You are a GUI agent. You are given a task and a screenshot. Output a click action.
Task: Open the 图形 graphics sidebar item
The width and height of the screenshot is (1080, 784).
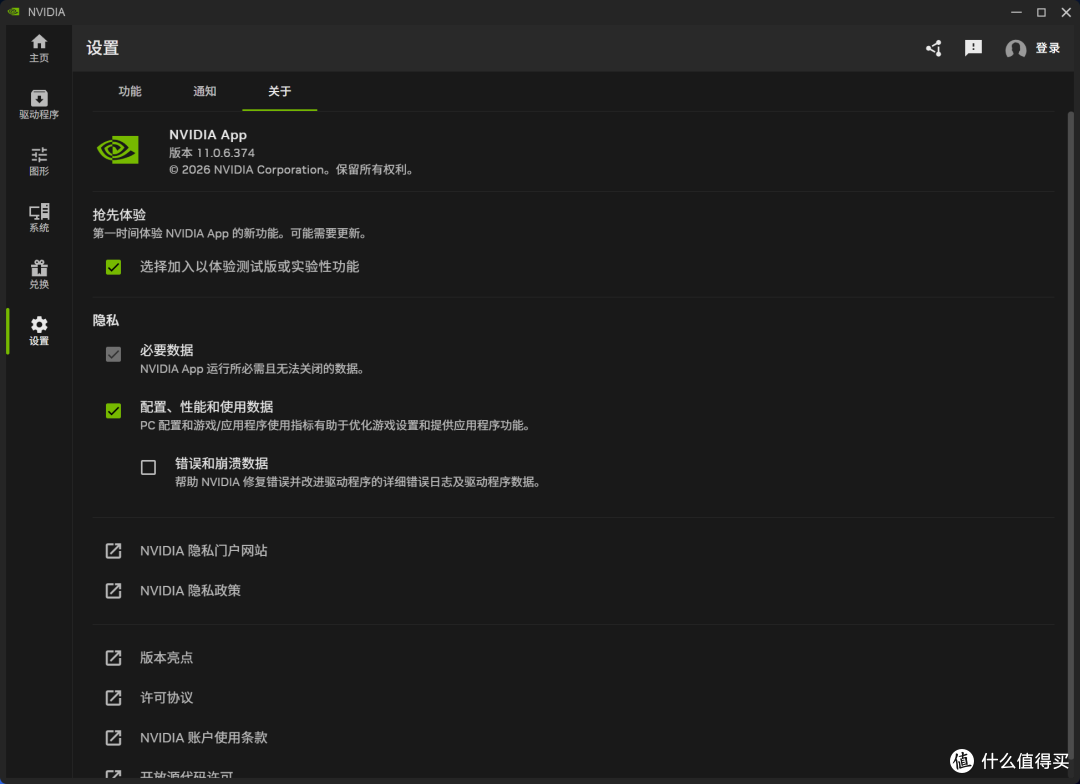[39, 161]
